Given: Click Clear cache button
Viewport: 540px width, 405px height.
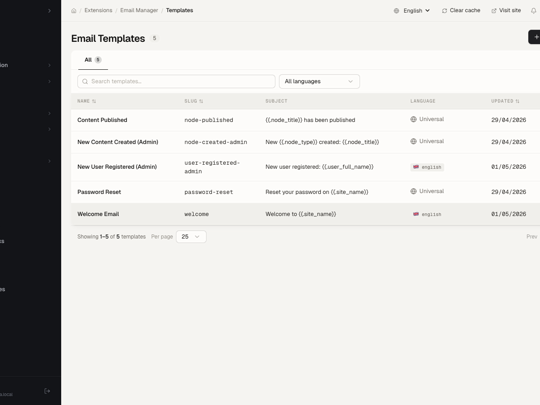Looking at the screenshot, I should click(x=461, y=10).
